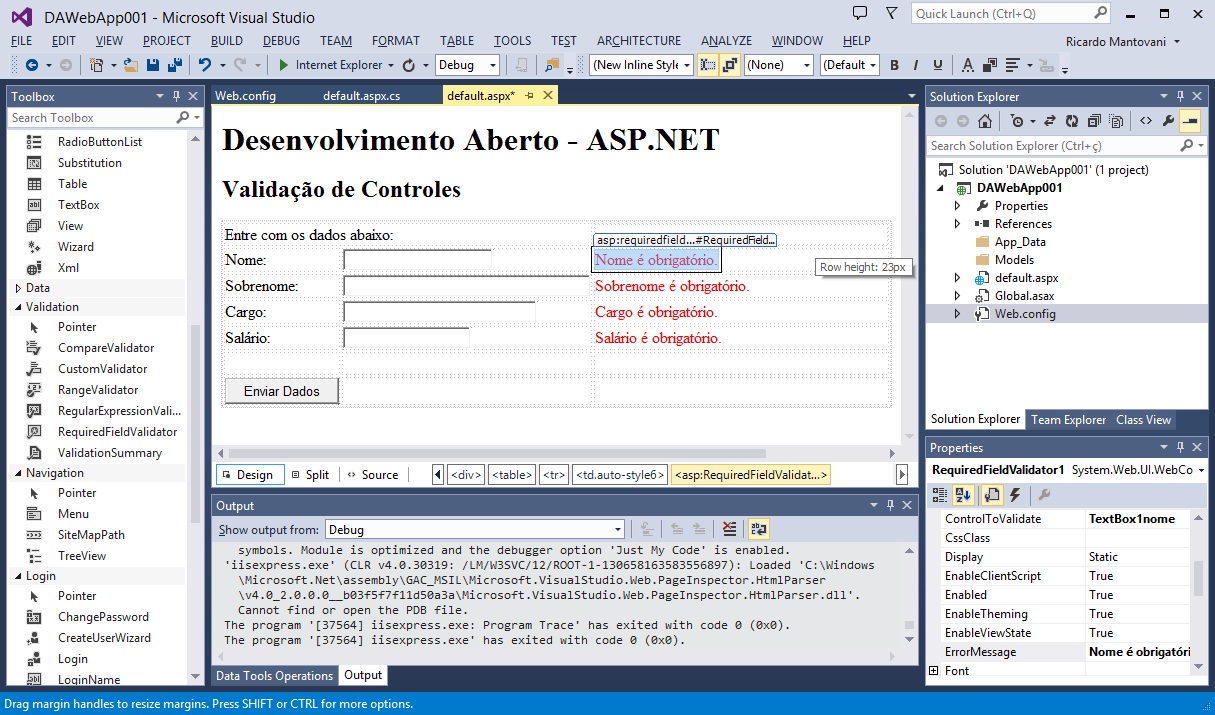The image size is (1215, 715).
Task: Toggle word wrap in Output panel
Action: coord(758,530)
